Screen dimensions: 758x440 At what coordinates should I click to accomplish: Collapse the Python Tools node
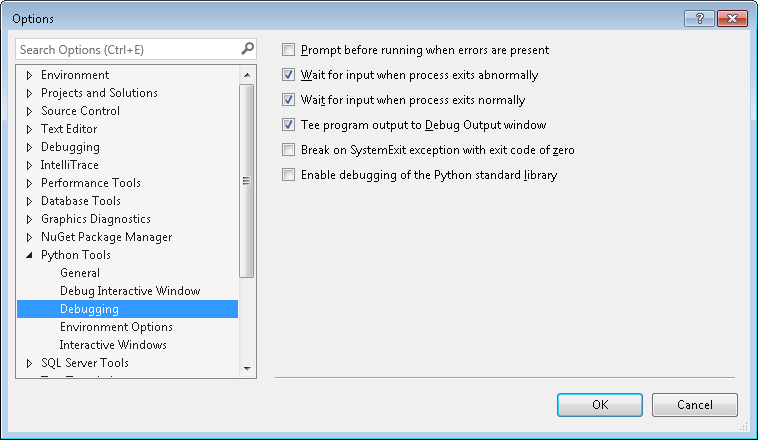tap(29, 255)
